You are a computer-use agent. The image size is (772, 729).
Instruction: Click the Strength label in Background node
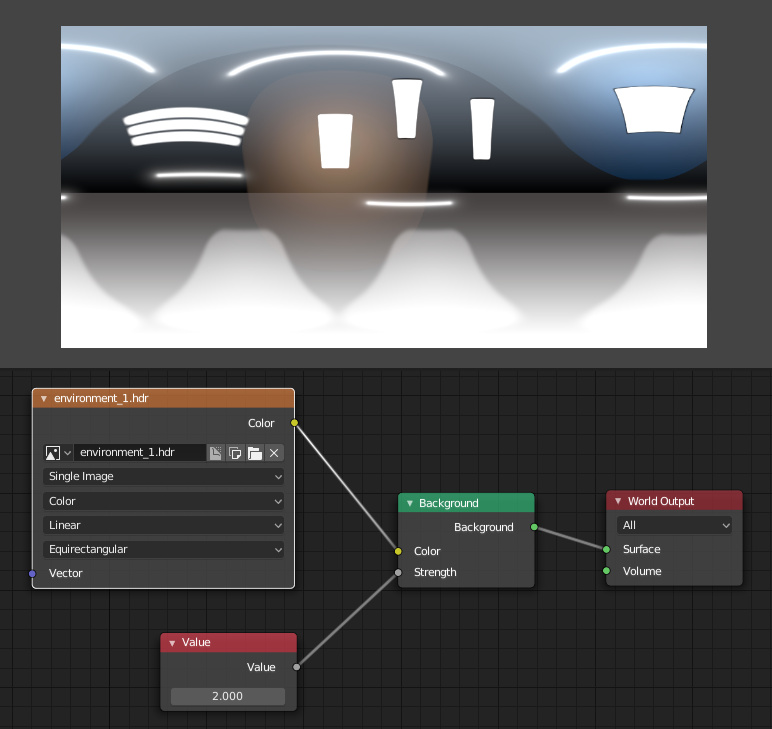(435, 572)
